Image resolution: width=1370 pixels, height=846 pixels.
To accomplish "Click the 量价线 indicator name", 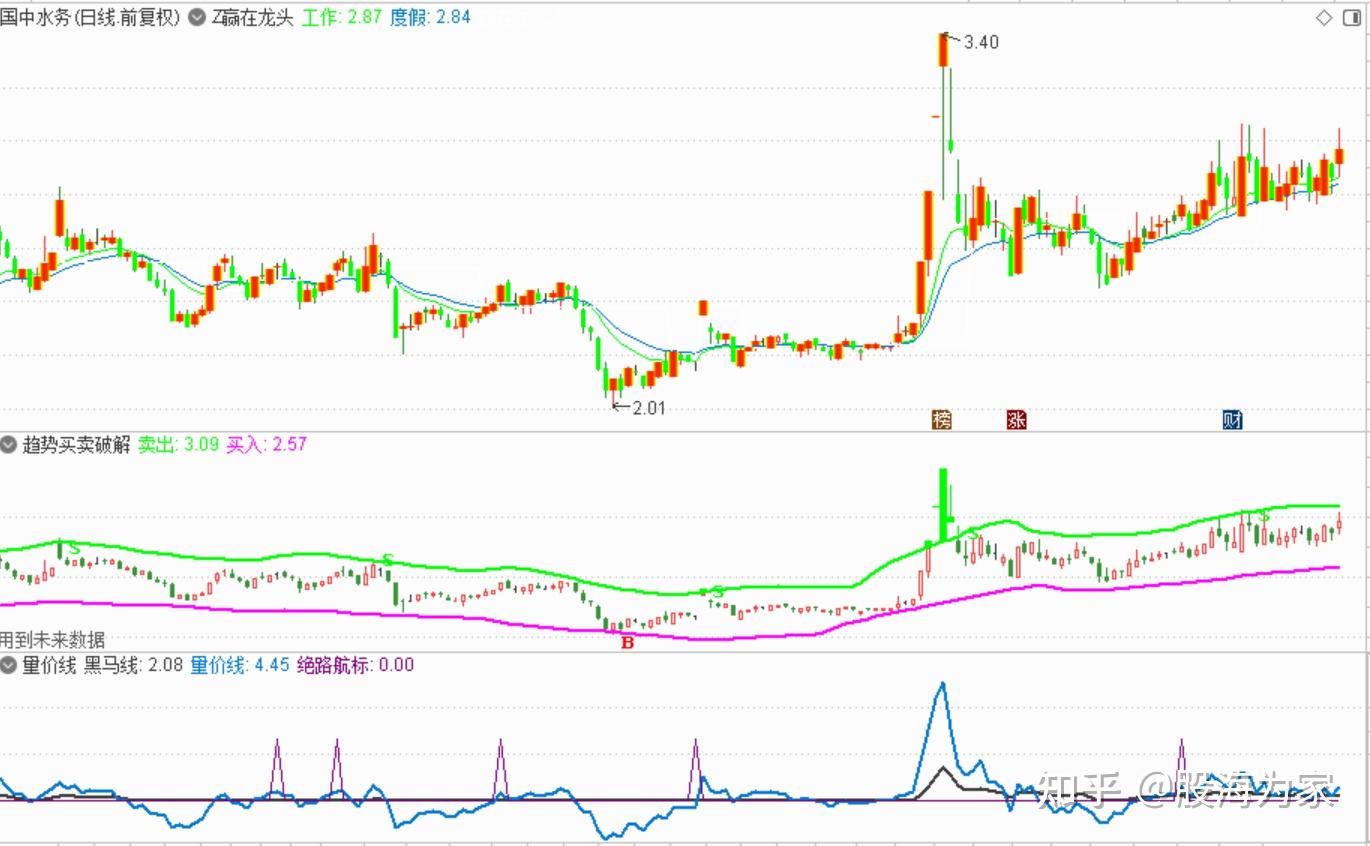I will 50,664.
